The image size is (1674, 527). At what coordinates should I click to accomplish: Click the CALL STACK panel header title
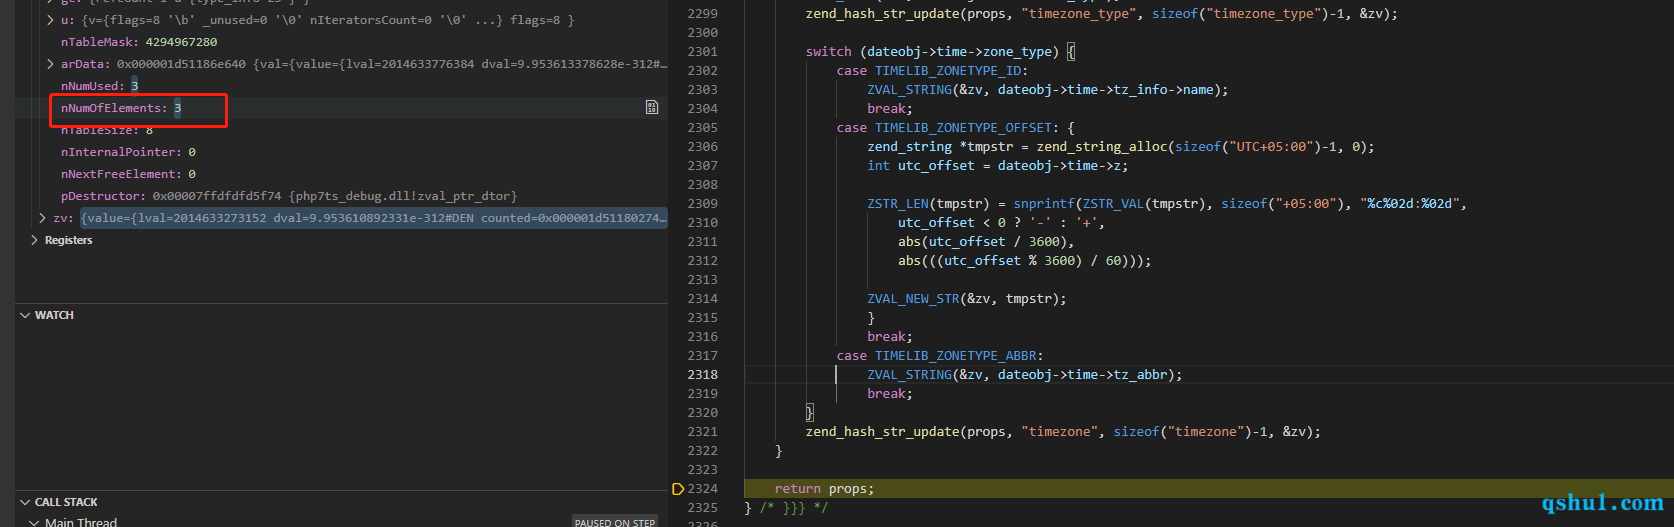pyautogui.click(x=66, y=502)
